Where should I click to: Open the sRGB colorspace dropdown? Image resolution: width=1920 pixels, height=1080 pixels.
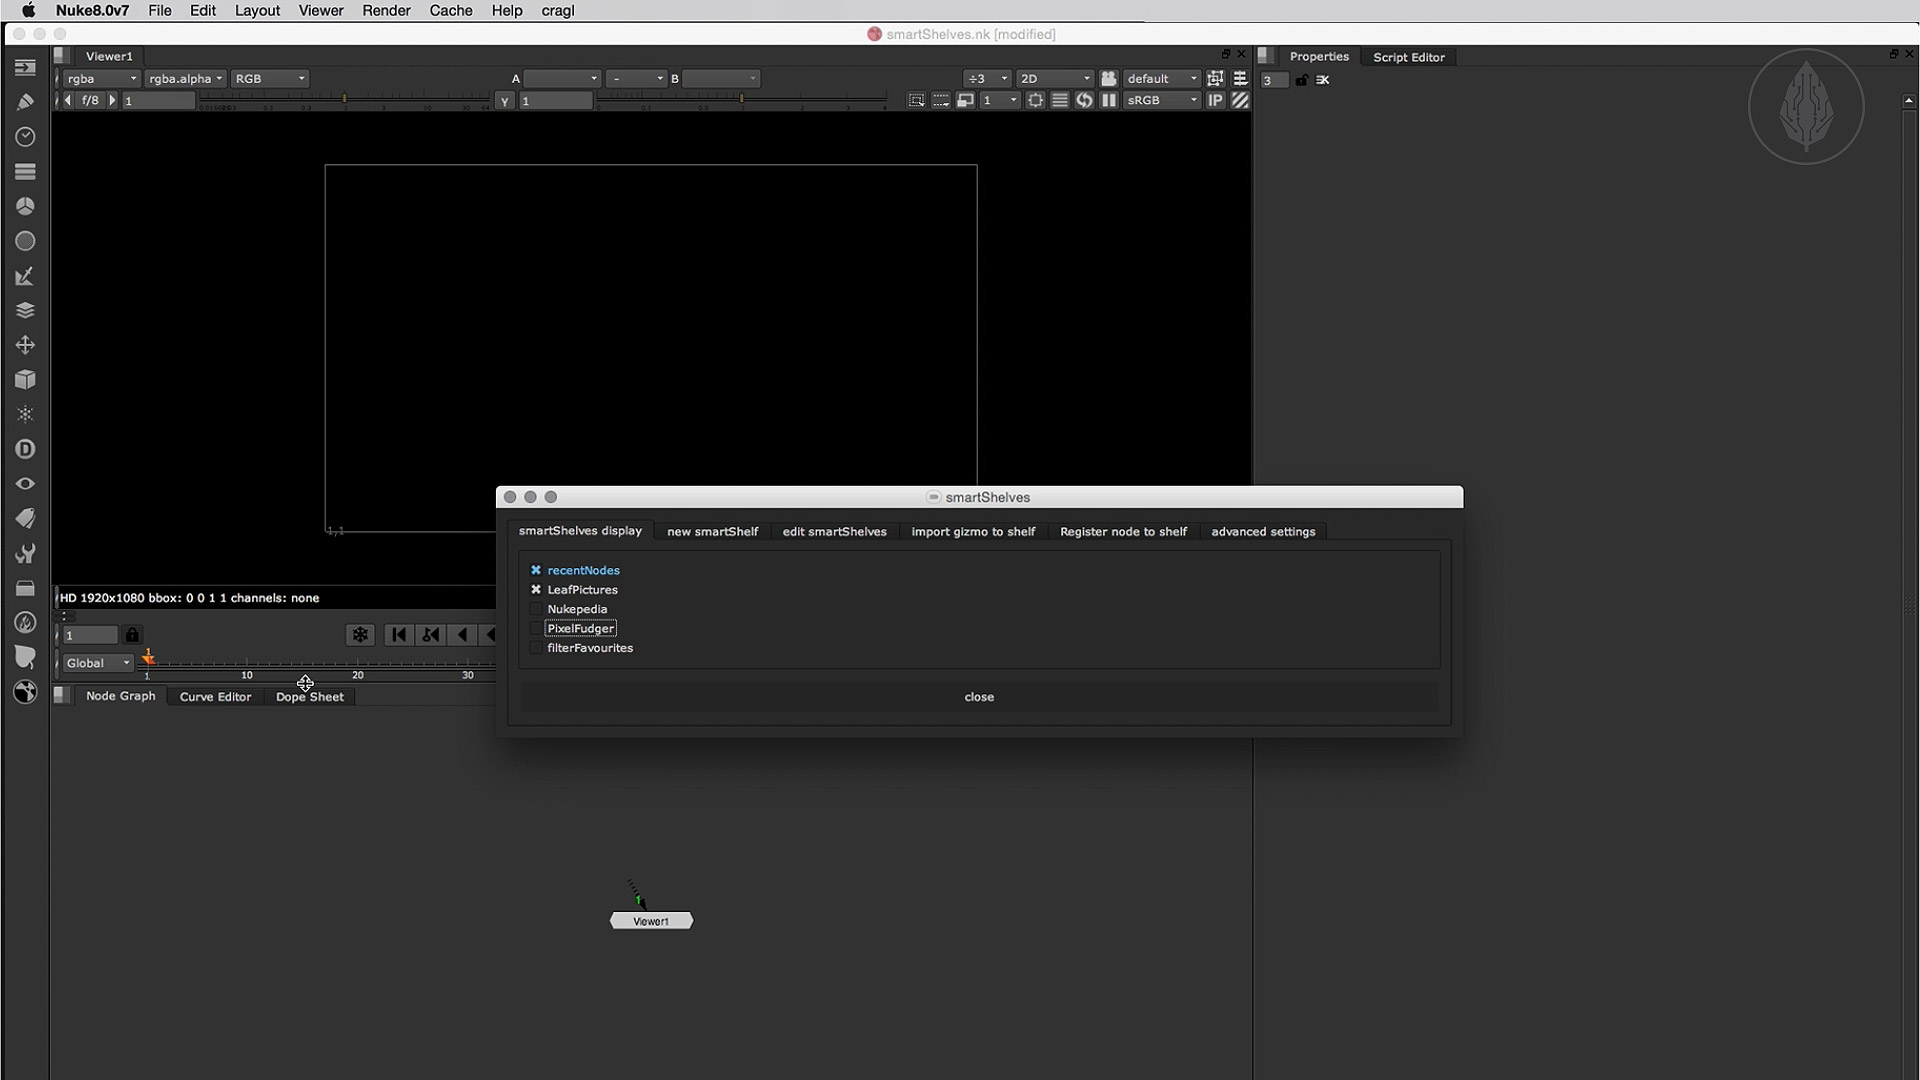click(1161, 100)
